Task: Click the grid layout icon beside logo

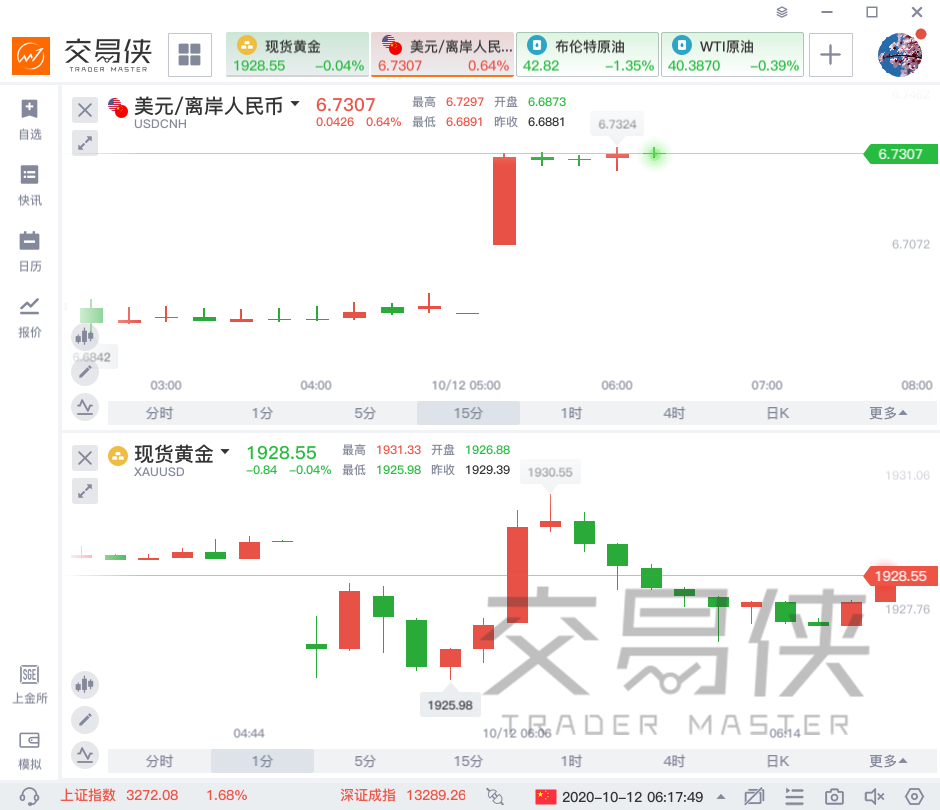Action: pos(189,55)
